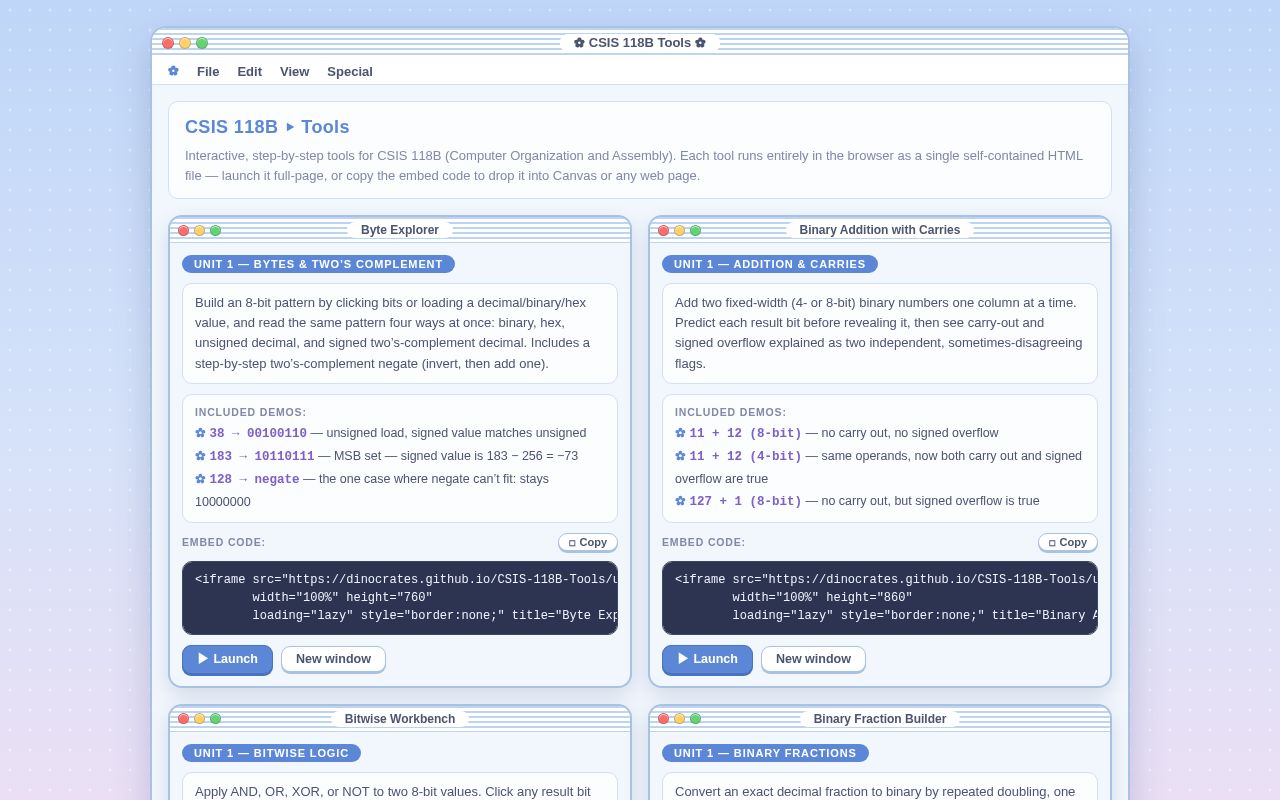Click the 'Binary Addition with Carries' card title
This screenshot has height=800, width=1280.
[x=880, y=230]
